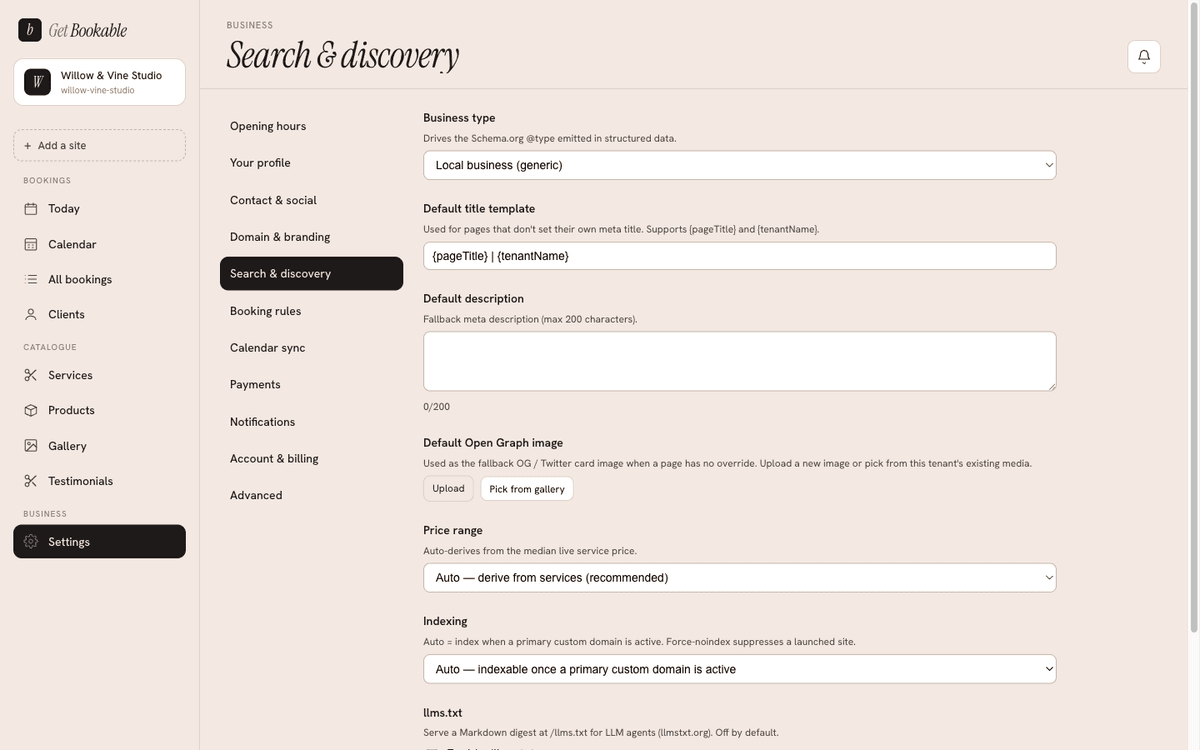Click the Services scissors icon

pos(31,375)
